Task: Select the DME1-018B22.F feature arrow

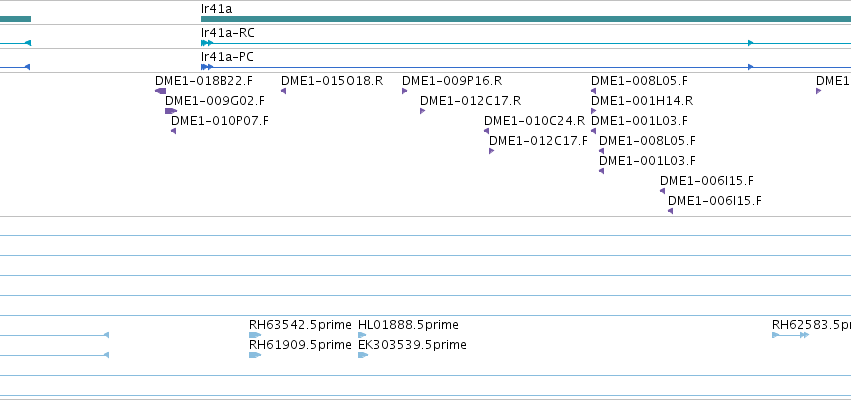Action: pyautogui.click(x=161, y=91)
